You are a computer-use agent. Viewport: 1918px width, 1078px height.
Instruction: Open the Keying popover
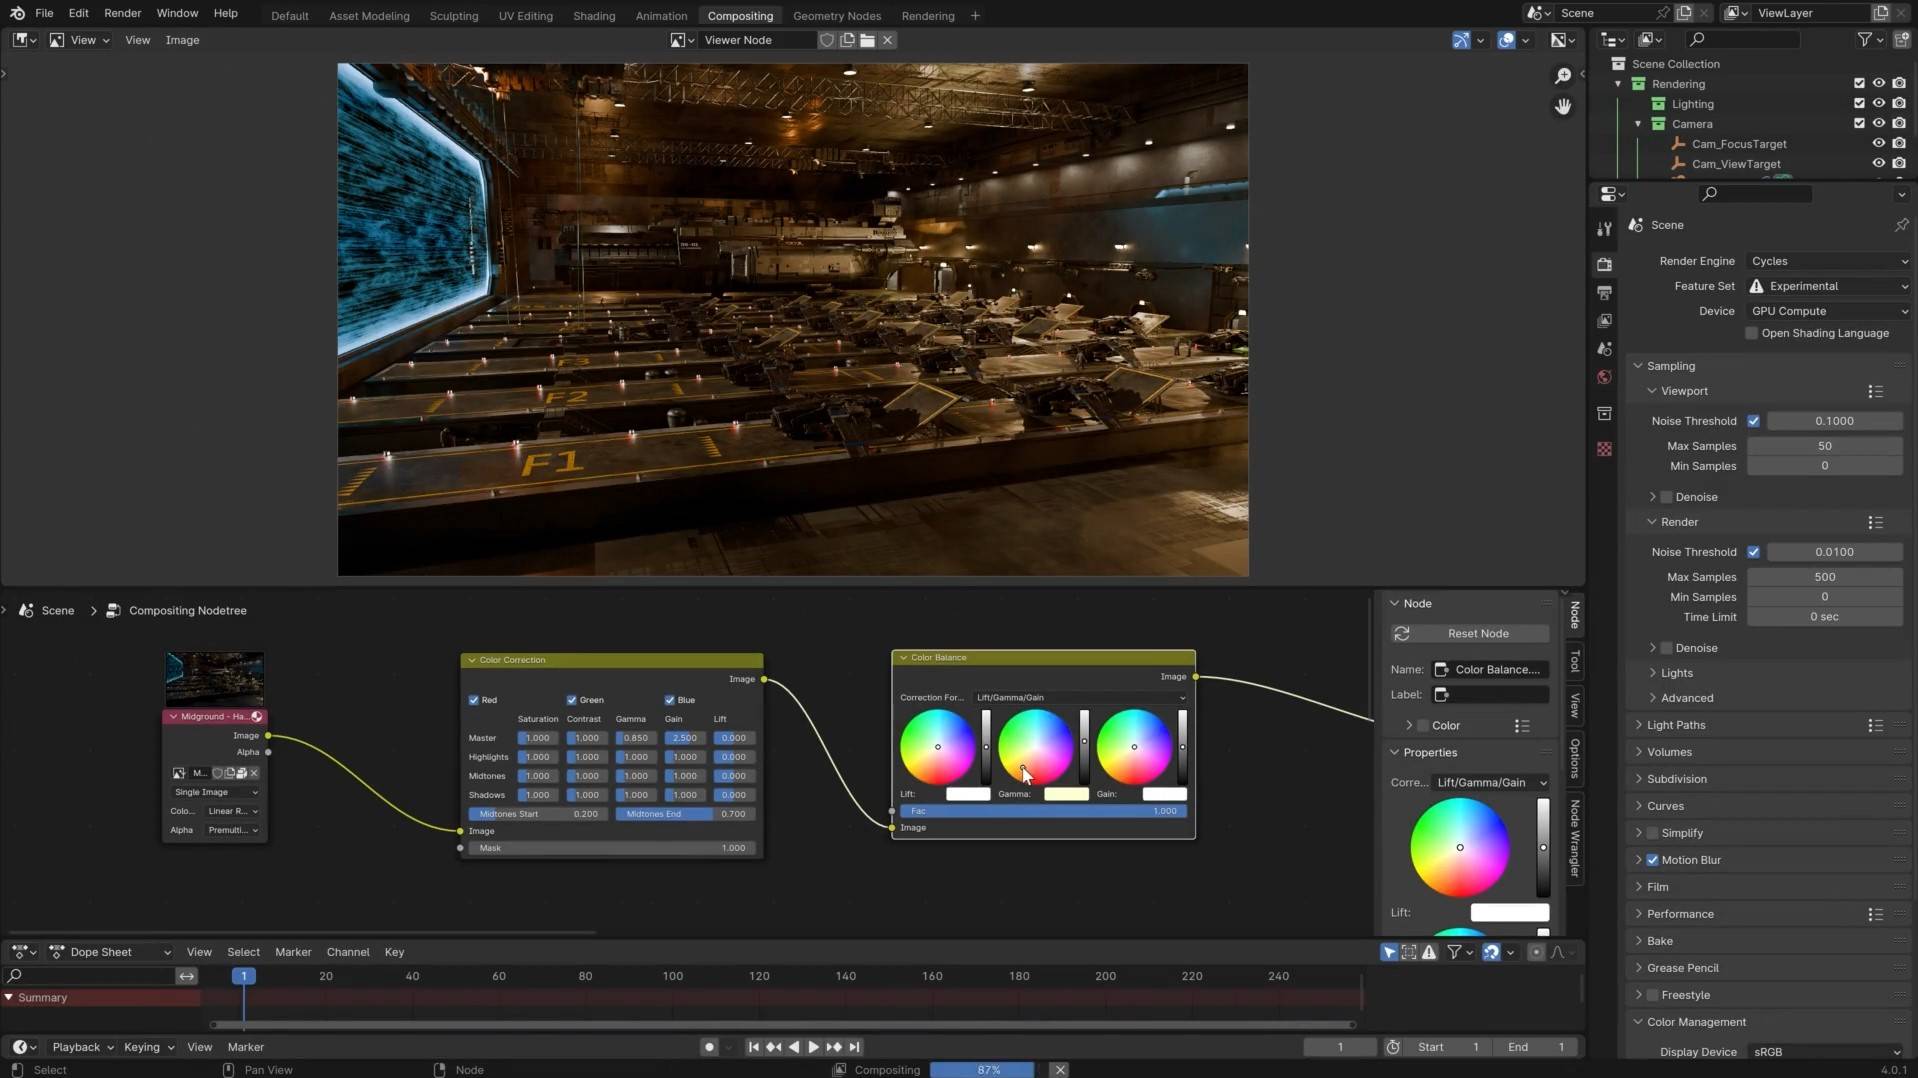point(148,1047)
